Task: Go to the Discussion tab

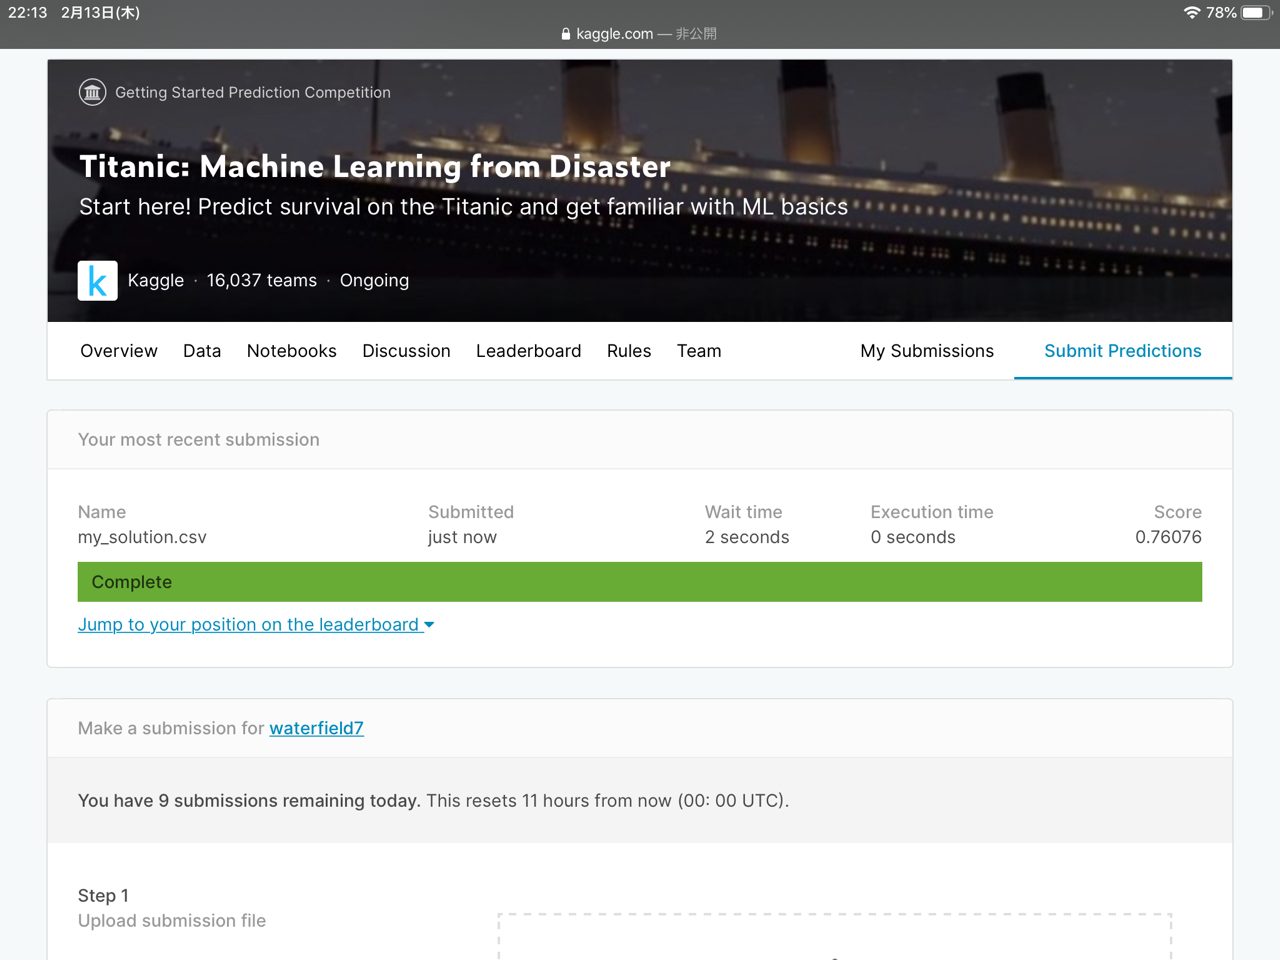Action: pyautogui.click(x=406, y=351)
